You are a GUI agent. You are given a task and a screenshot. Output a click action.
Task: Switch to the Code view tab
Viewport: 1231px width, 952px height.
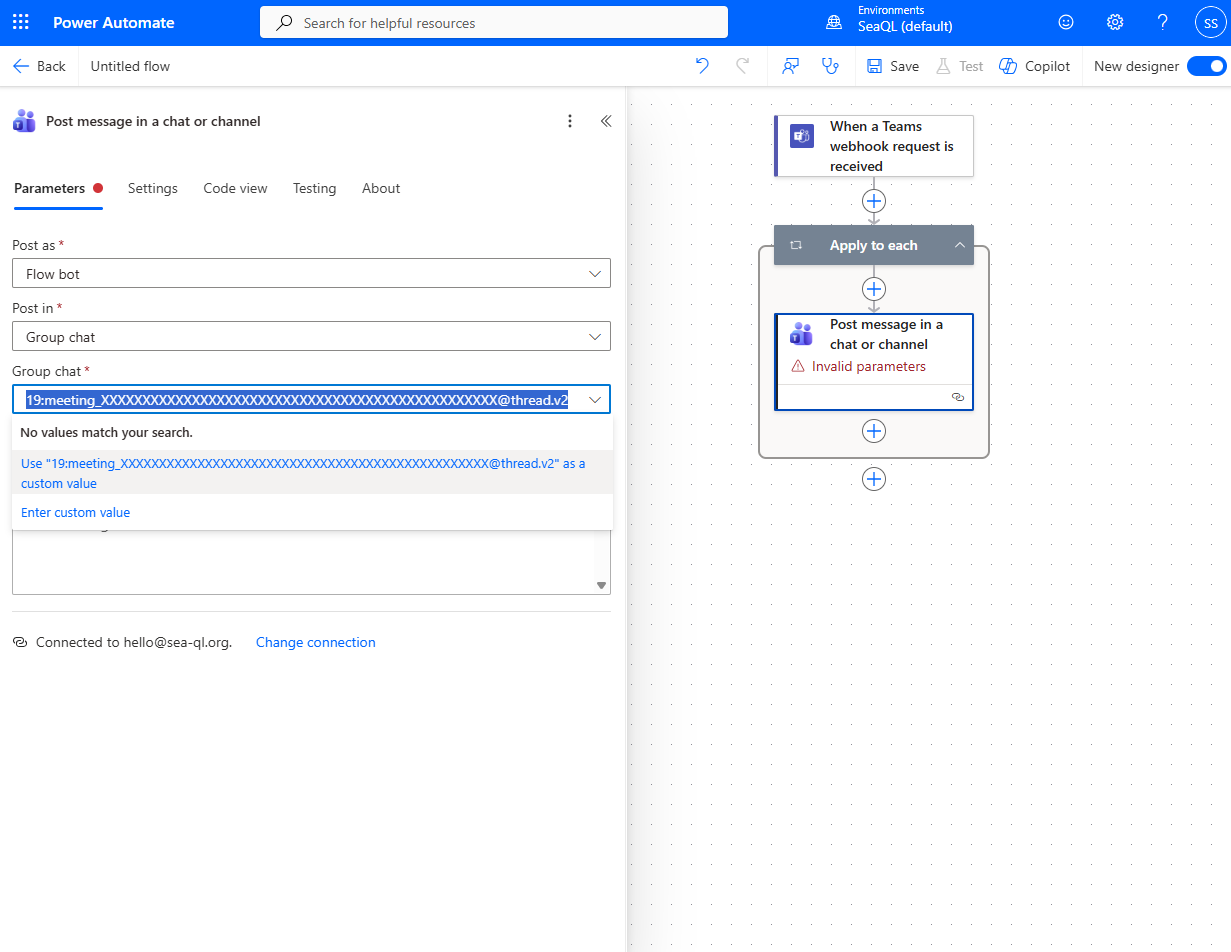pos(235,188)
